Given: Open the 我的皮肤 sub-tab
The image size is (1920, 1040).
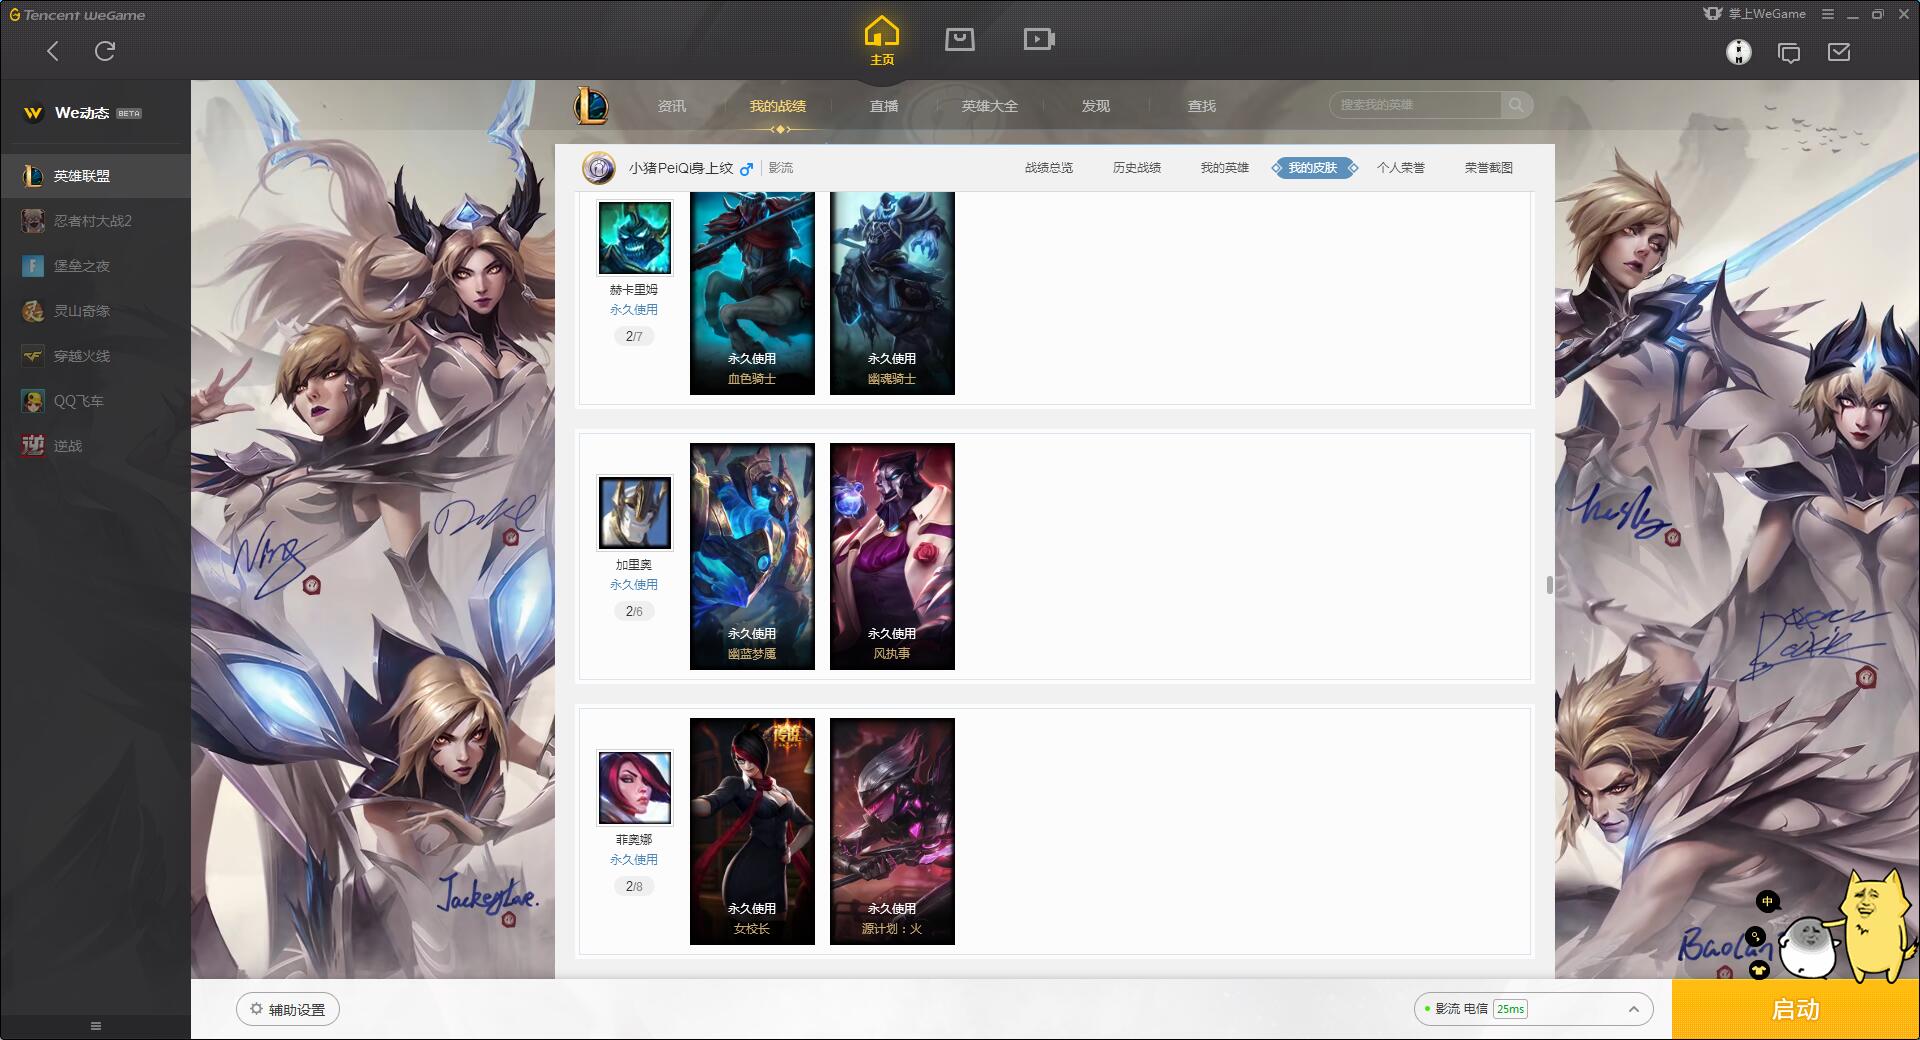Looking at the screenshot, I should (x=1313, y=168).
